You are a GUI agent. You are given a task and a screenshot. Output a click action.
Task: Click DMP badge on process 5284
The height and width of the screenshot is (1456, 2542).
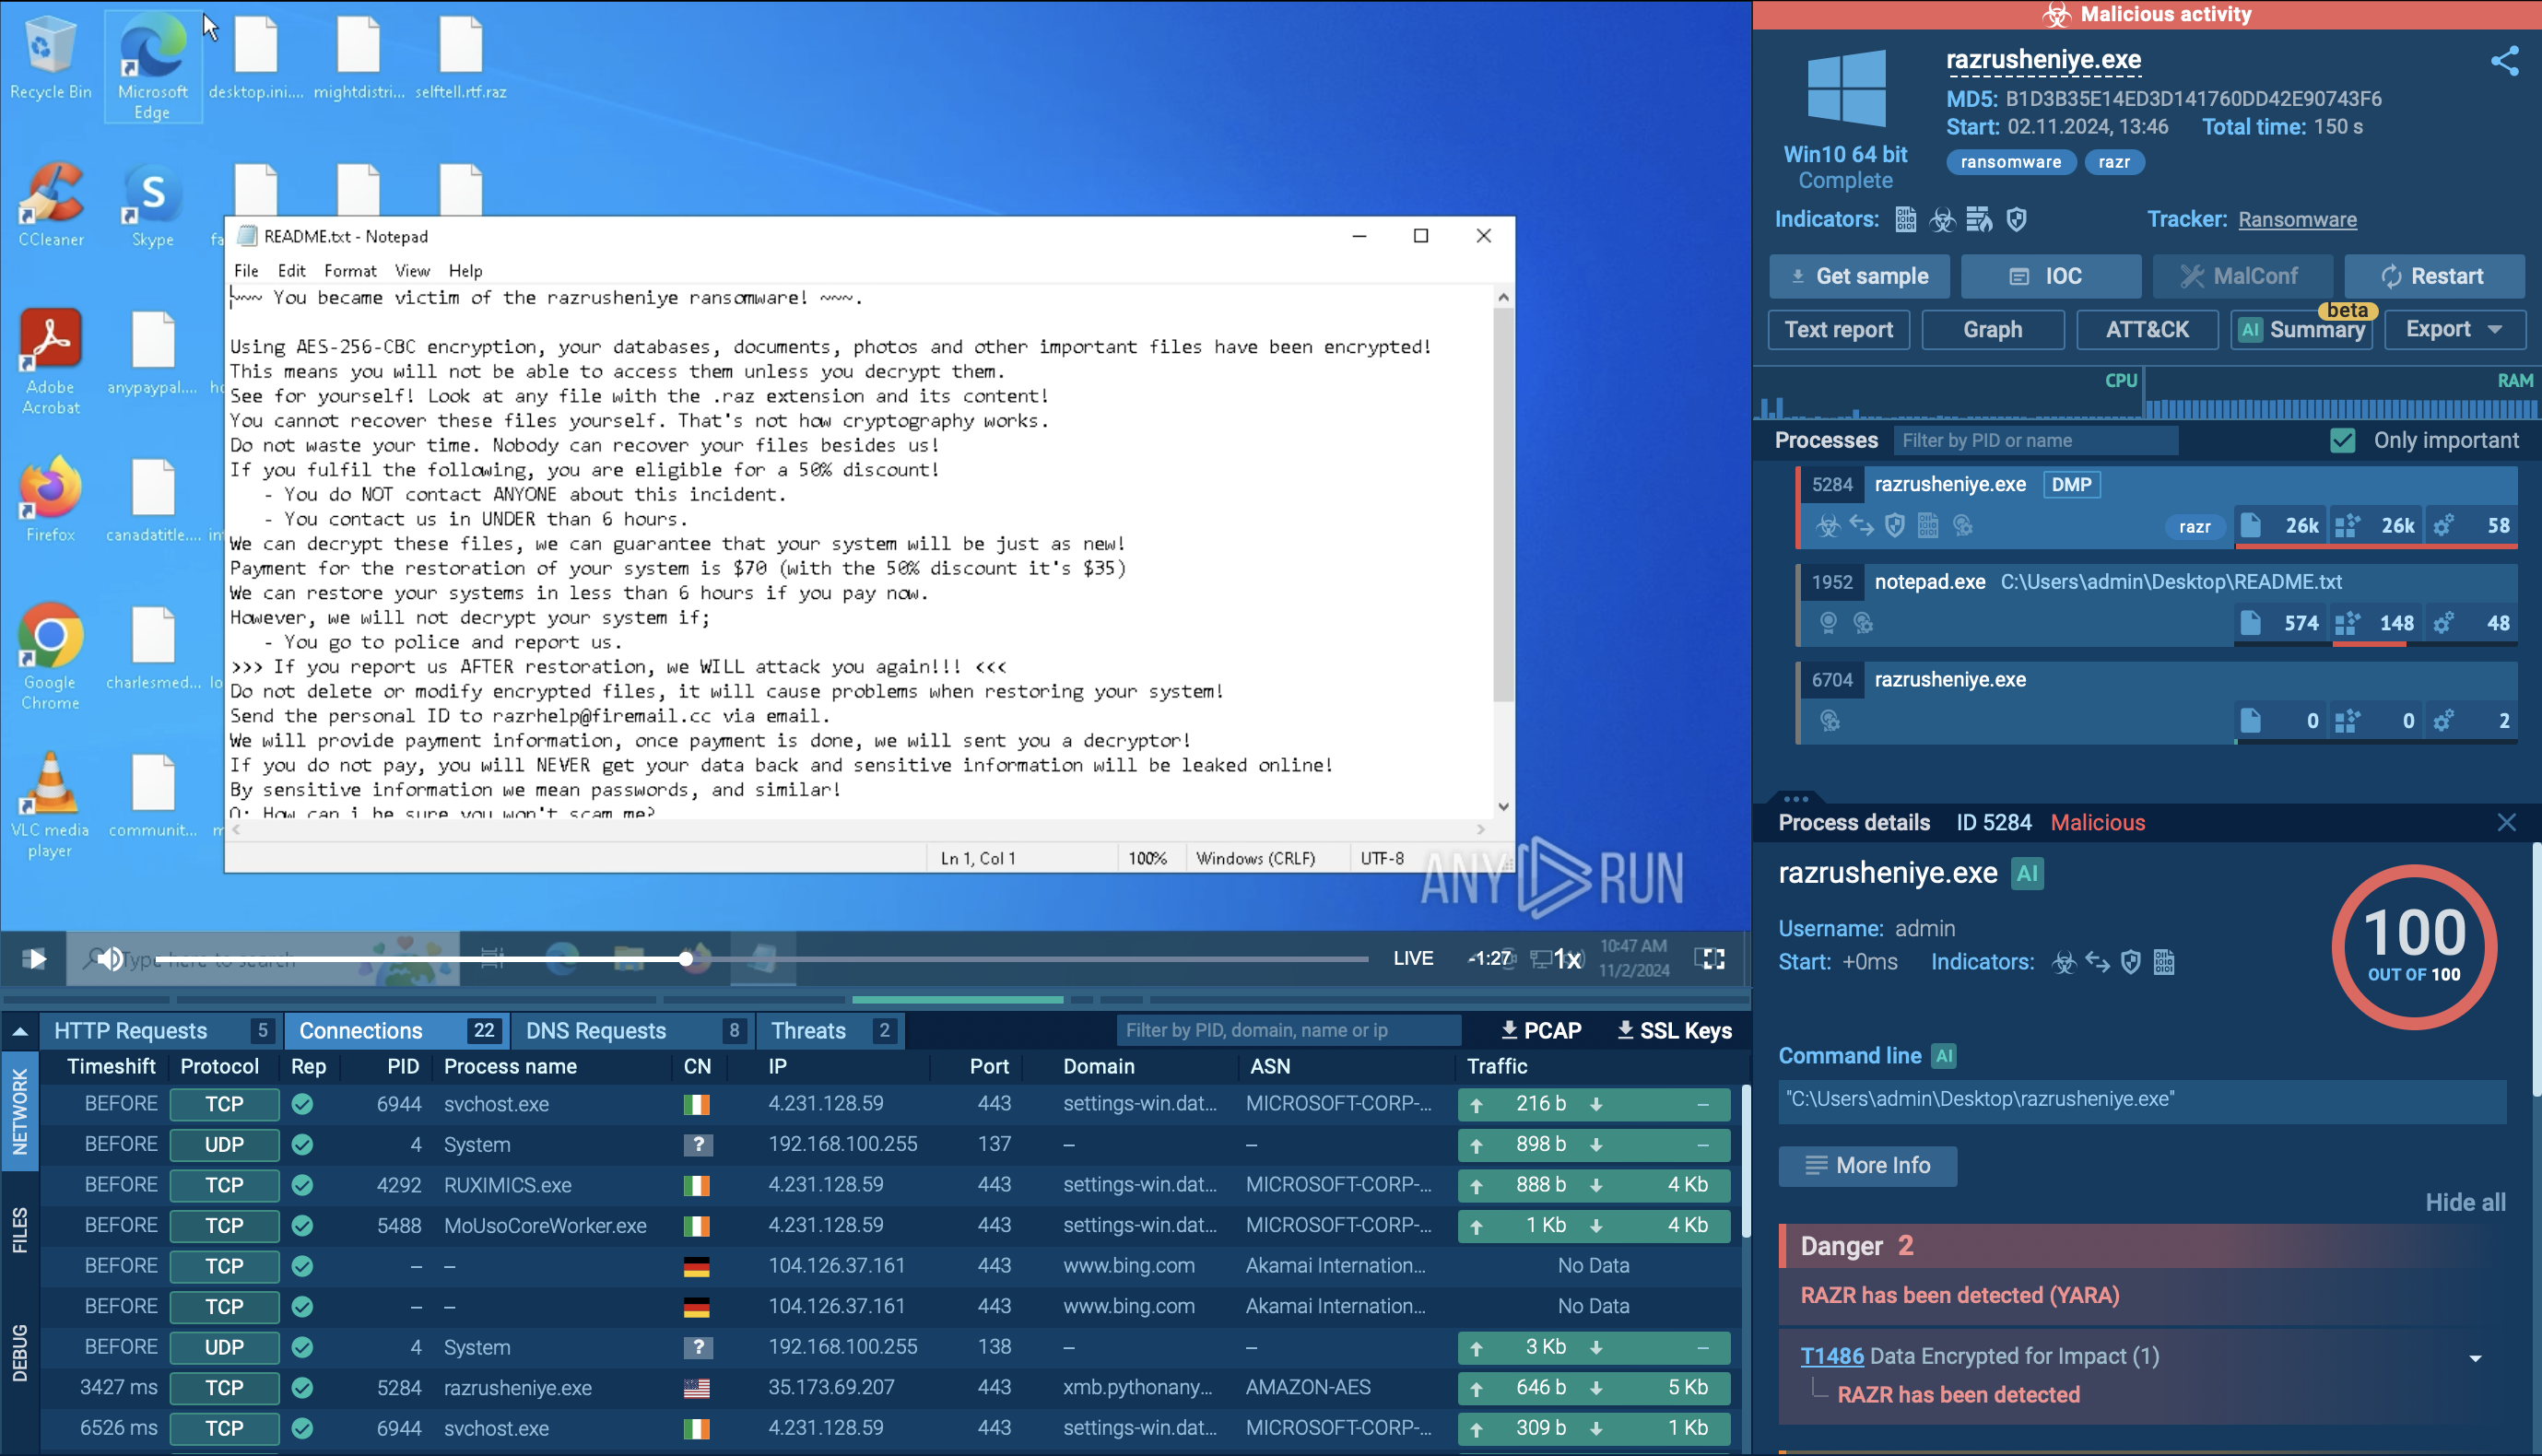click(x=2071, y=484)
